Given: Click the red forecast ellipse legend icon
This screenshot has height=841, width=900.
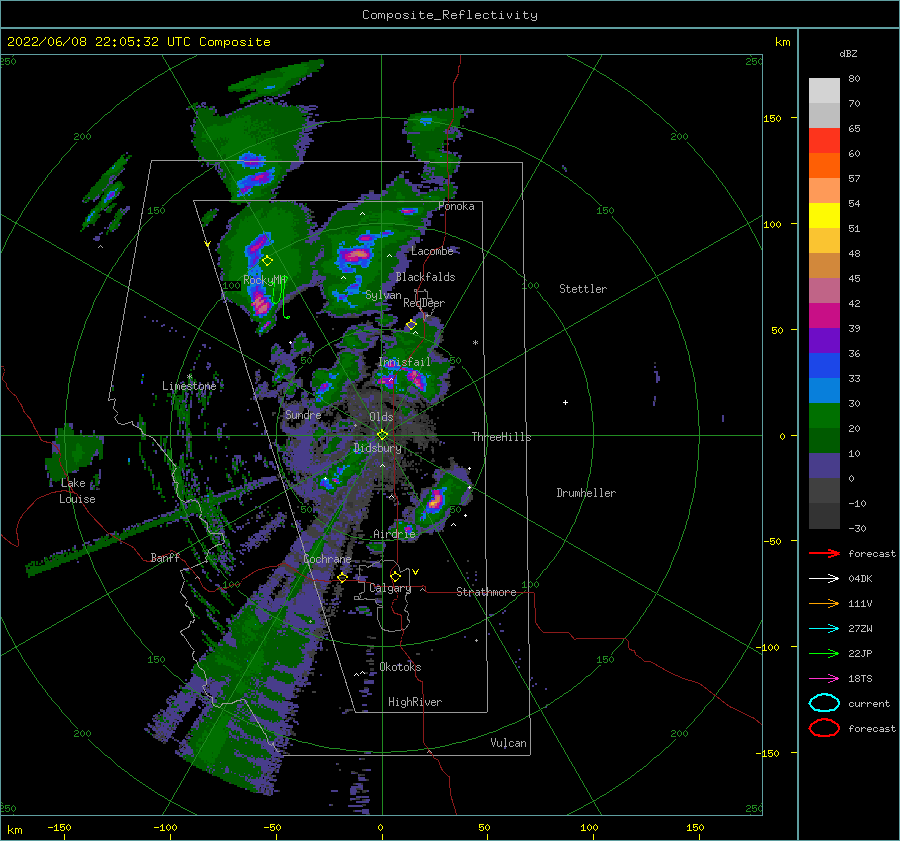Looking at the screenshot, I should [x=824, y=728].
